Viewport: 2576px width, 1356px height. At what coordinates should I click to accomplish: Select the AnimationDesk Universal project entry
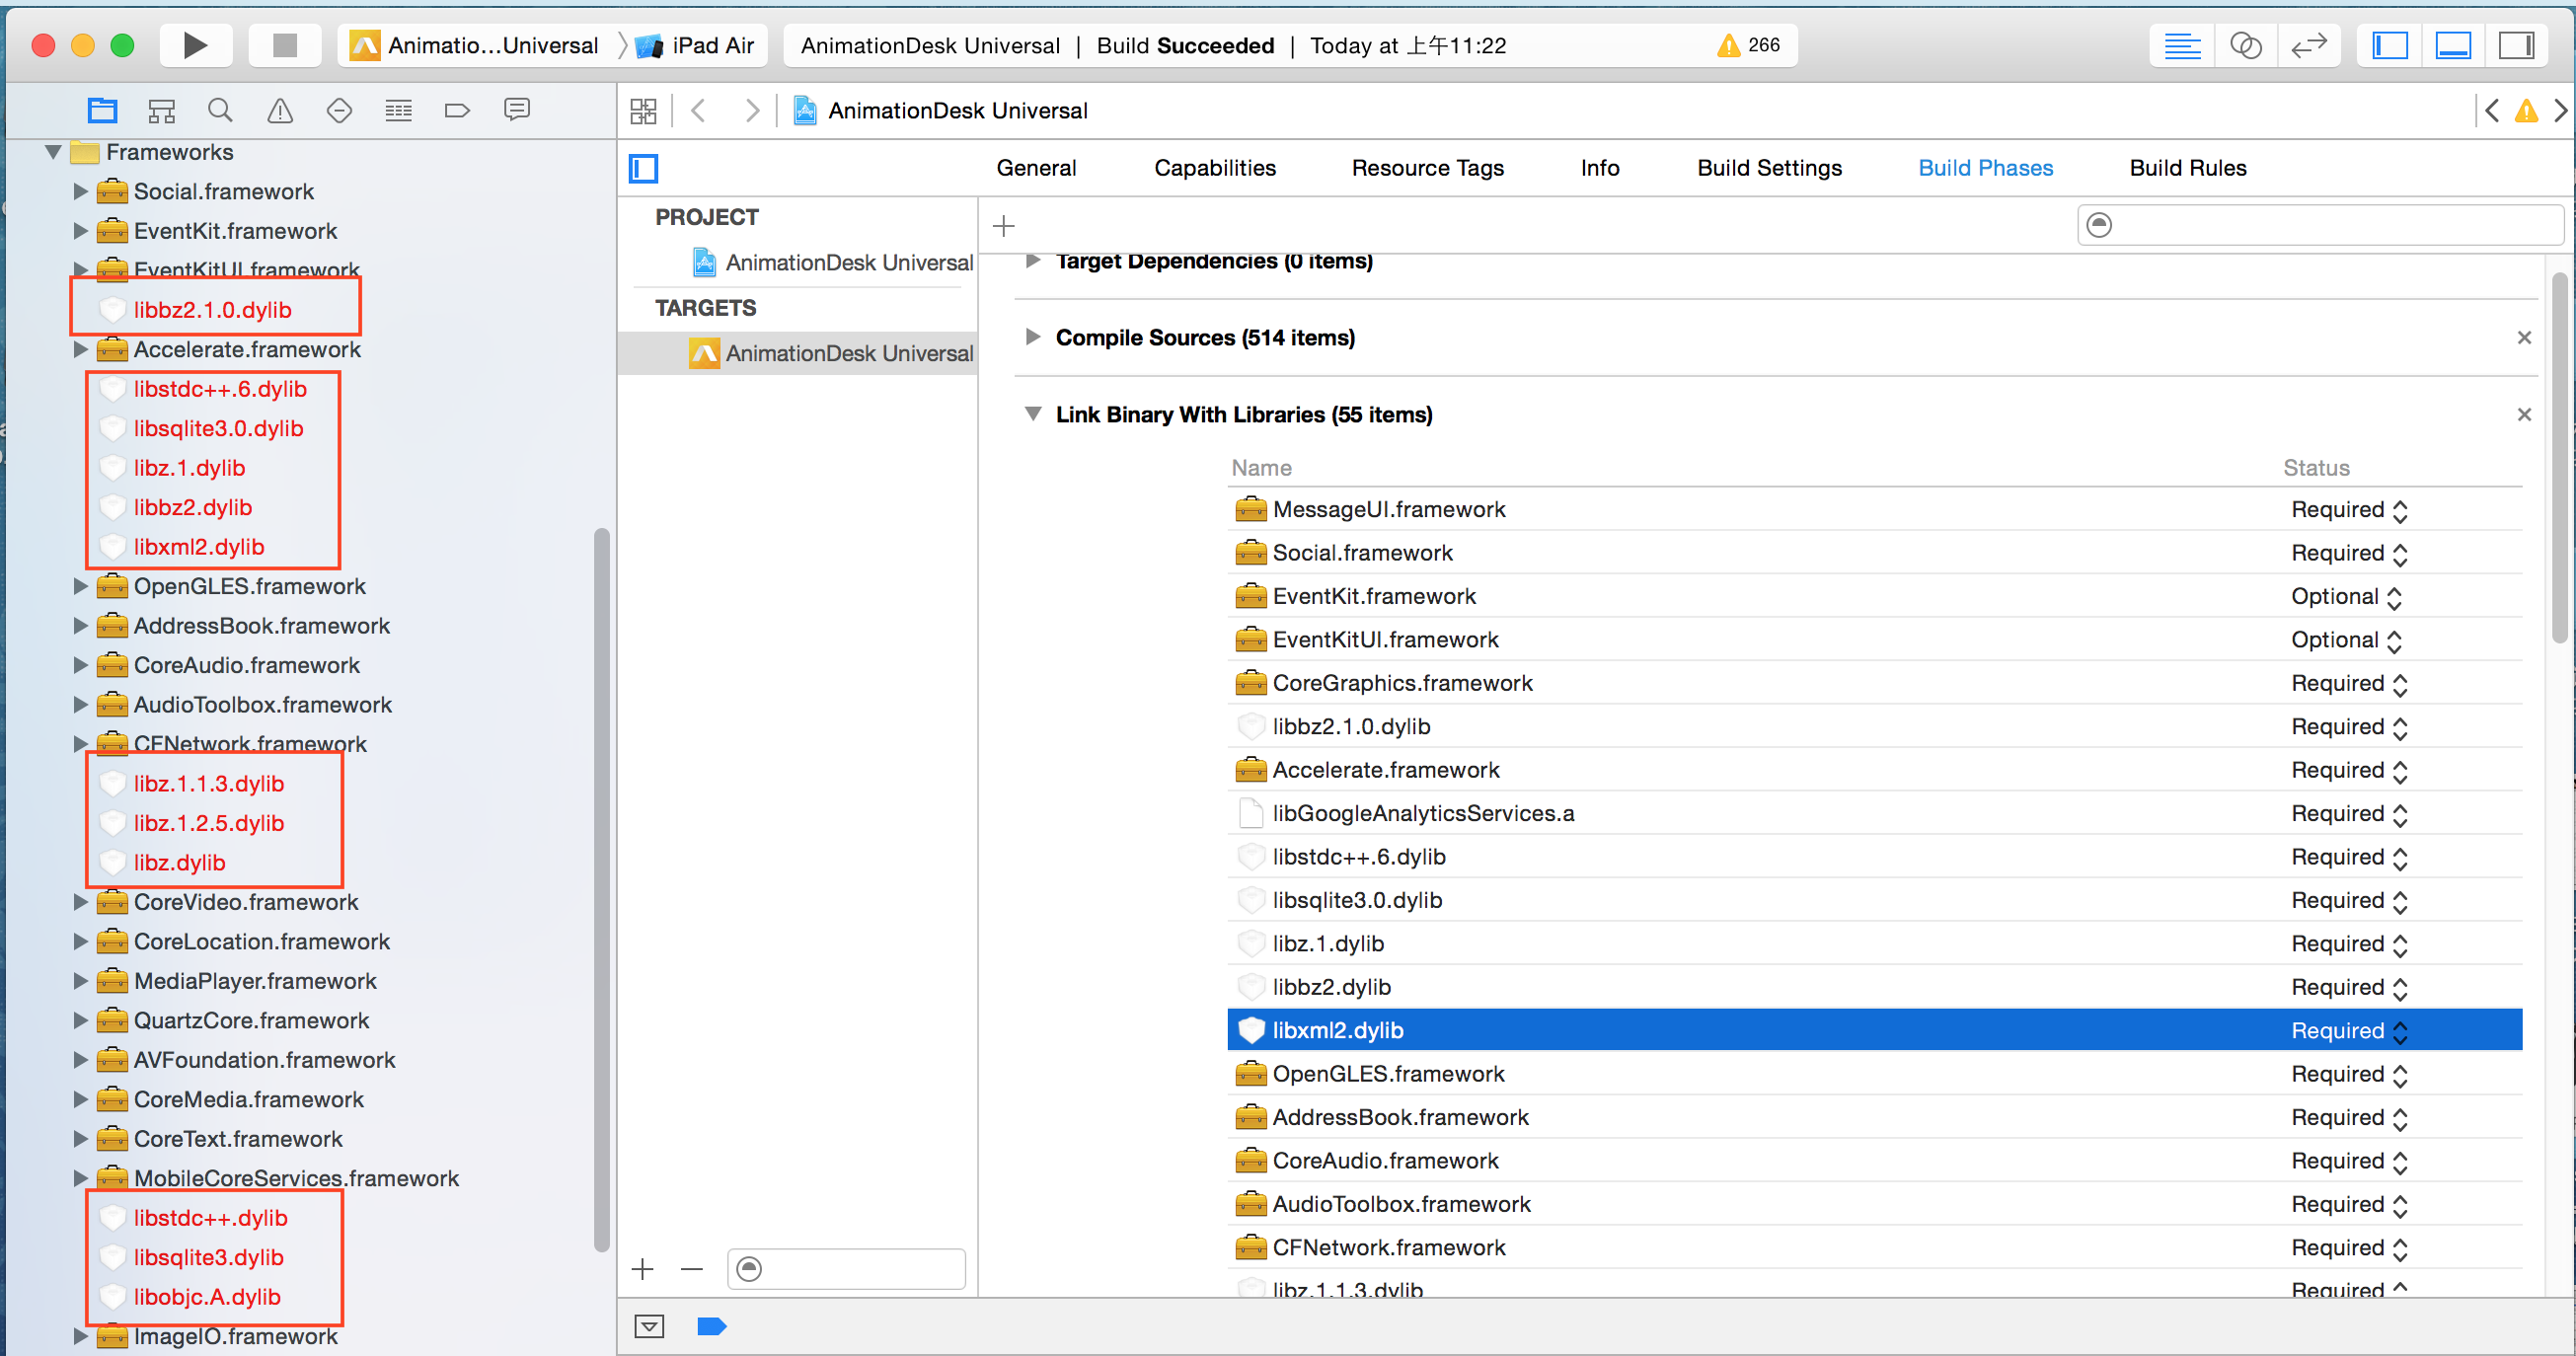click(x=832, y=262)
